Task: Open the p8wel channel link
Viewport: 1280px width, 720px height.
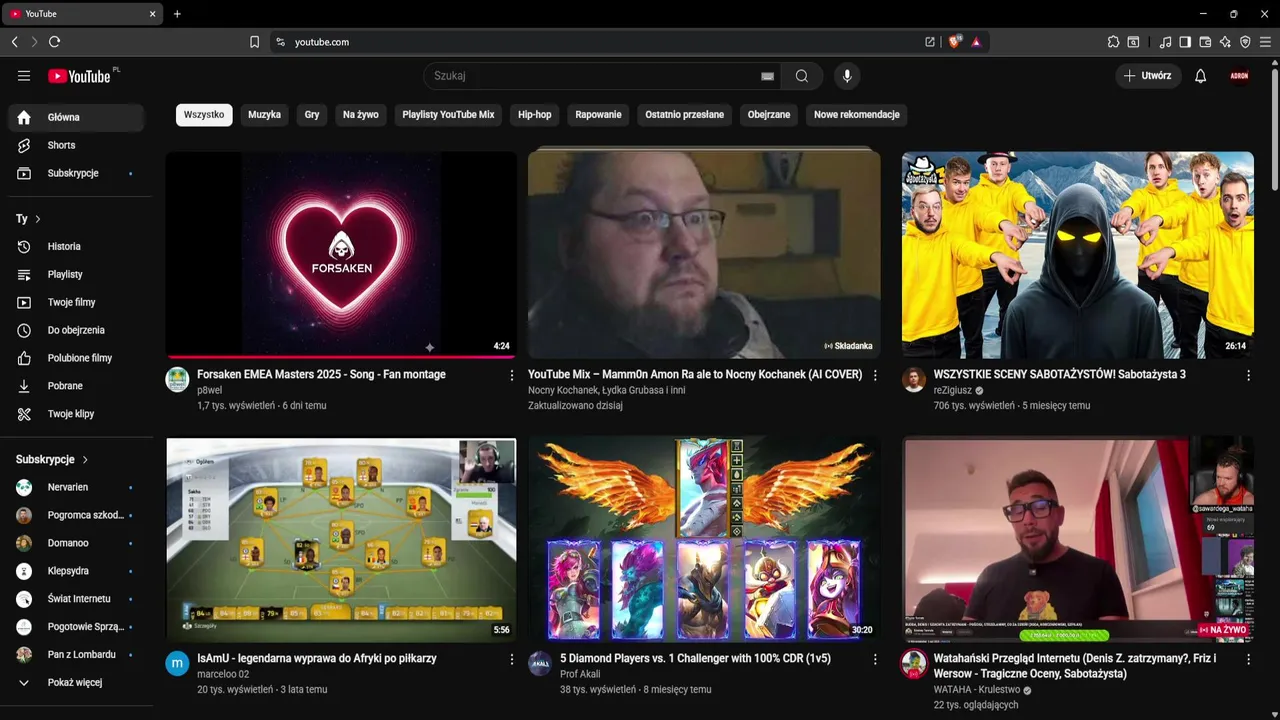Action: pyautogui.click(x=209, y=390)
